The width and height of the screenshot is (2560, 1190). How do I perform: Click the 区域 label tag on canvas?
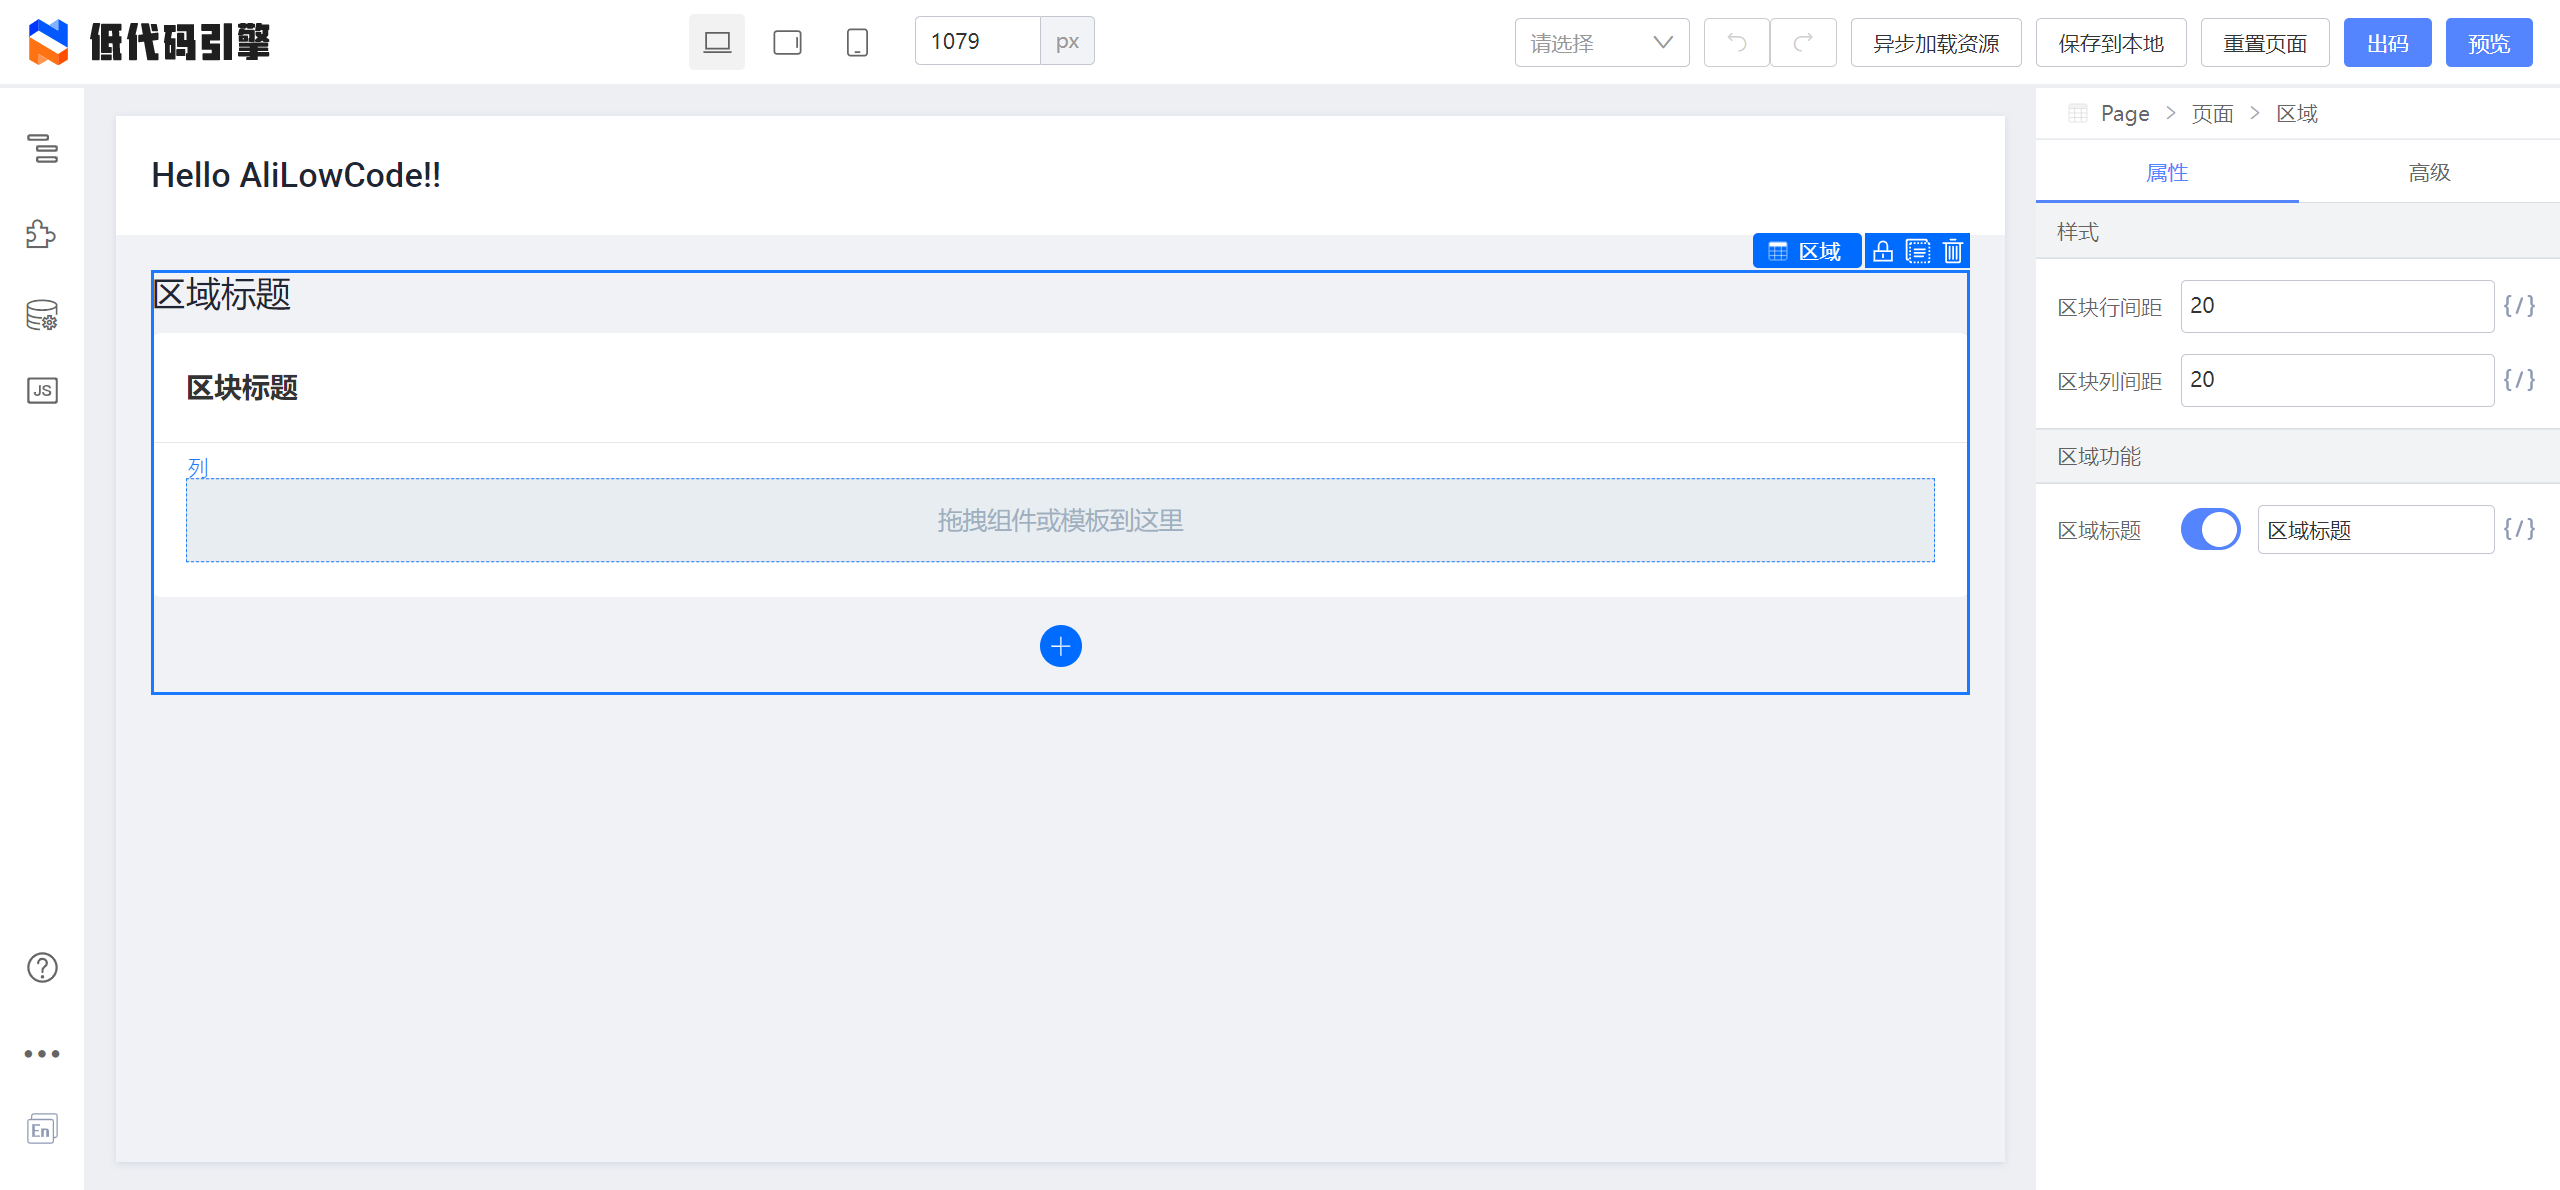[1807, 251]
